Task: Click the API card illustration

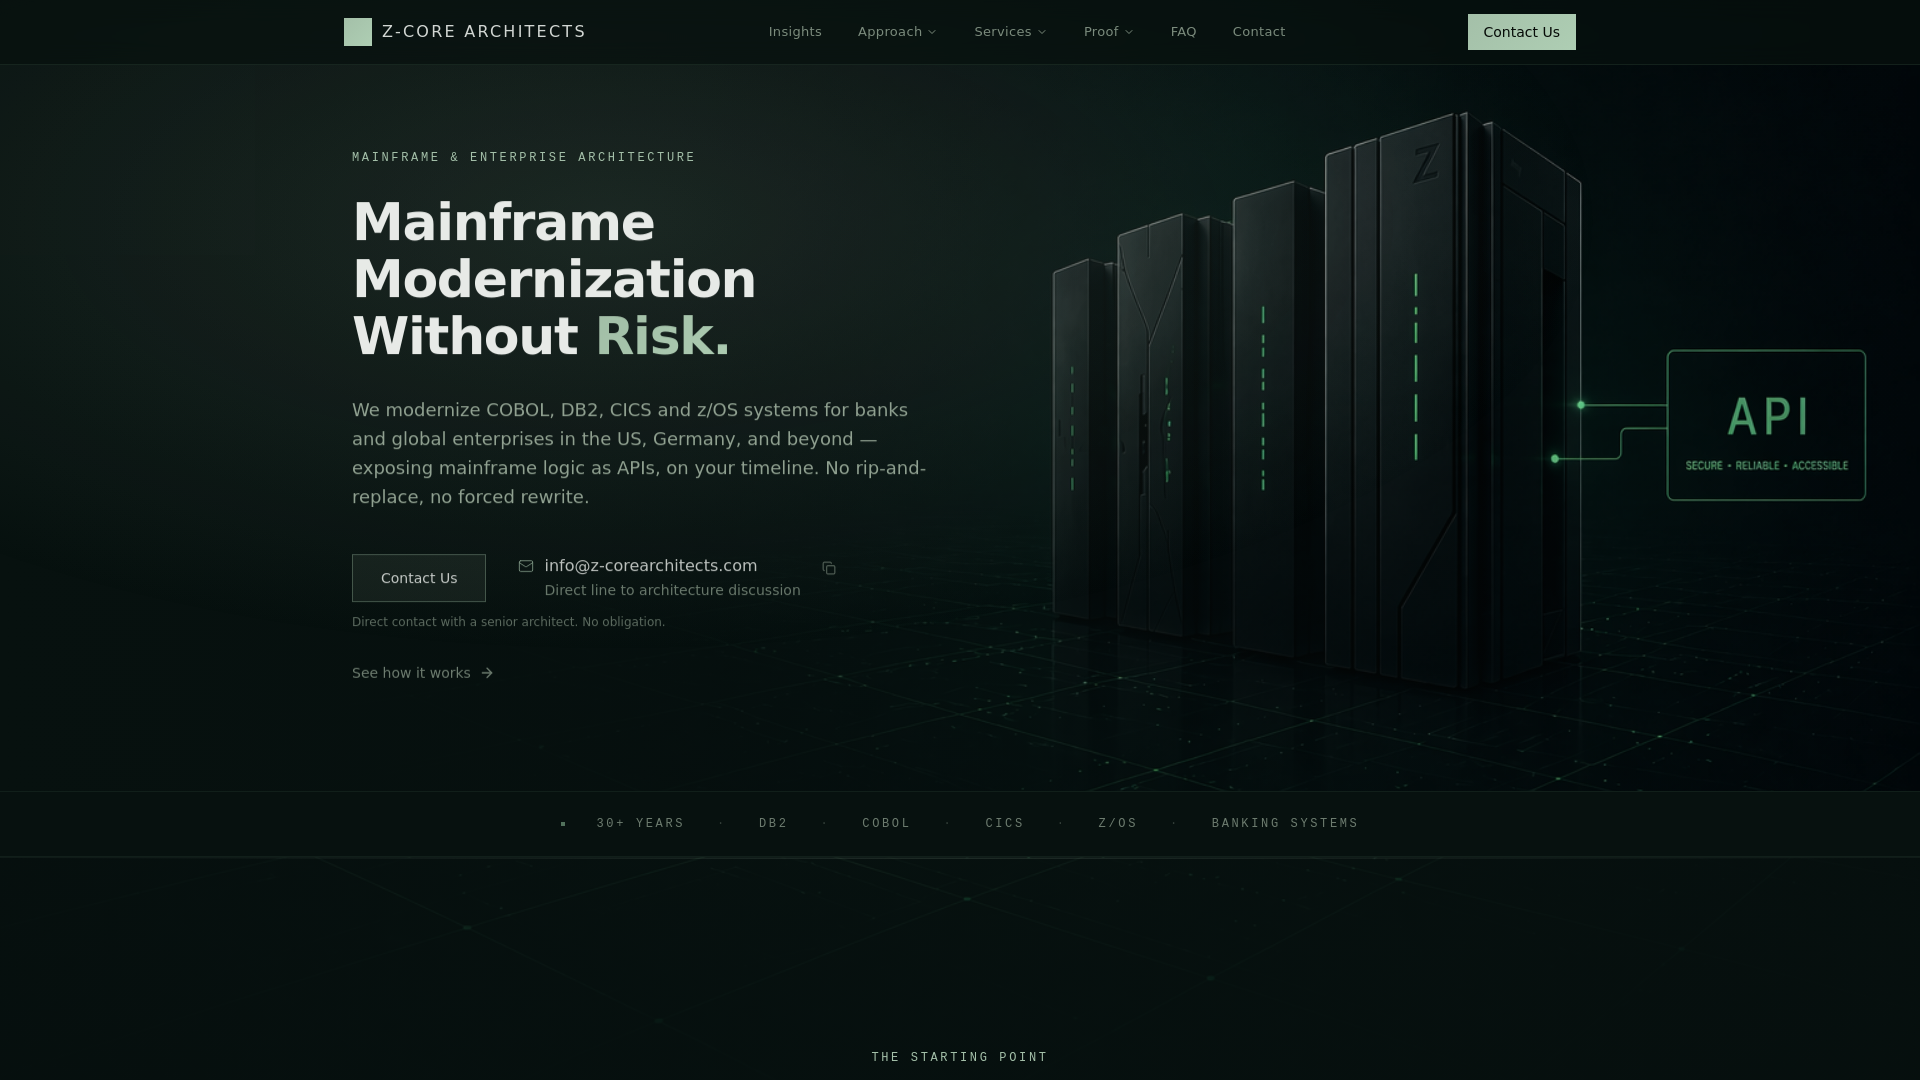Action: 1766,425
